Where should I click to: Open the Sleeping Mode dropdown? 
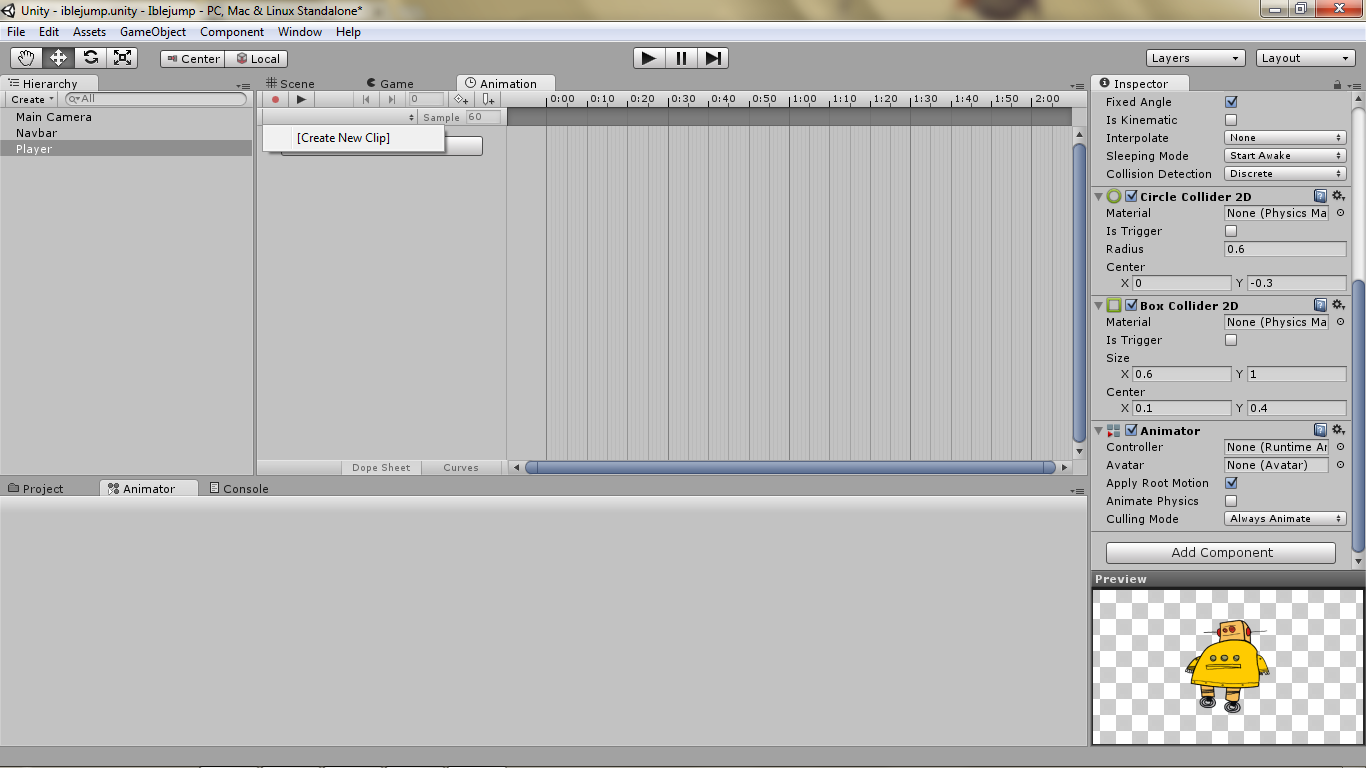(1284, 155)
